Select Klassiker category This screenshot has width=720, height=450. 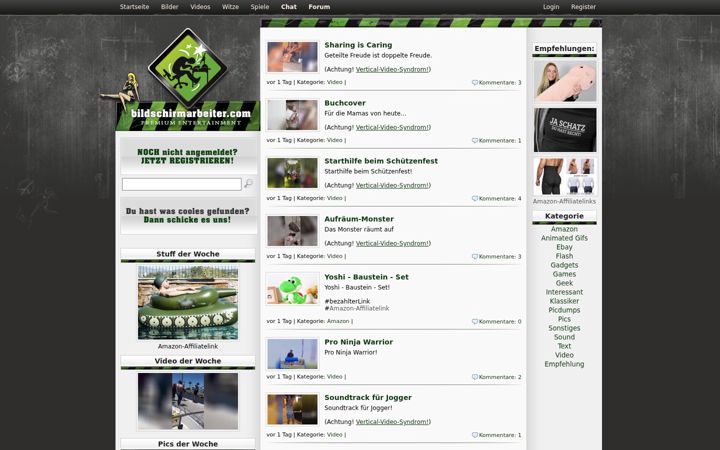pos(564,301)
